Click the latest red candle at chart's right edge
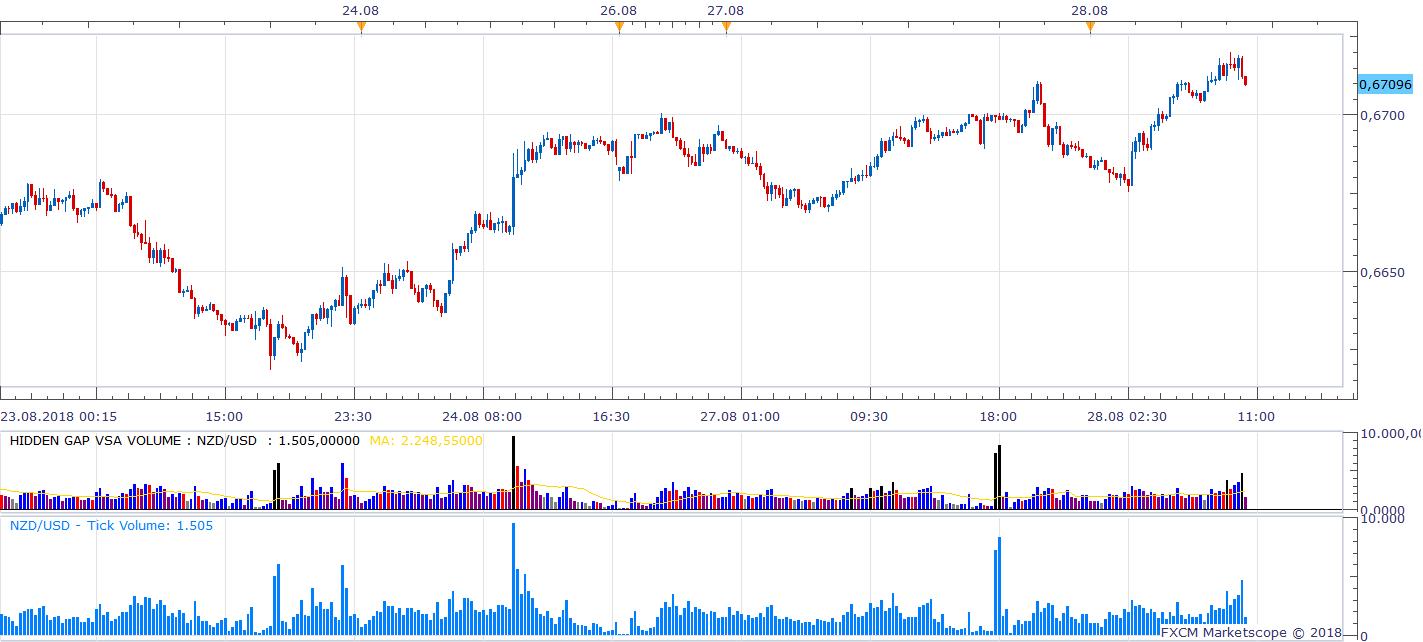 (x=1245, y=81)
